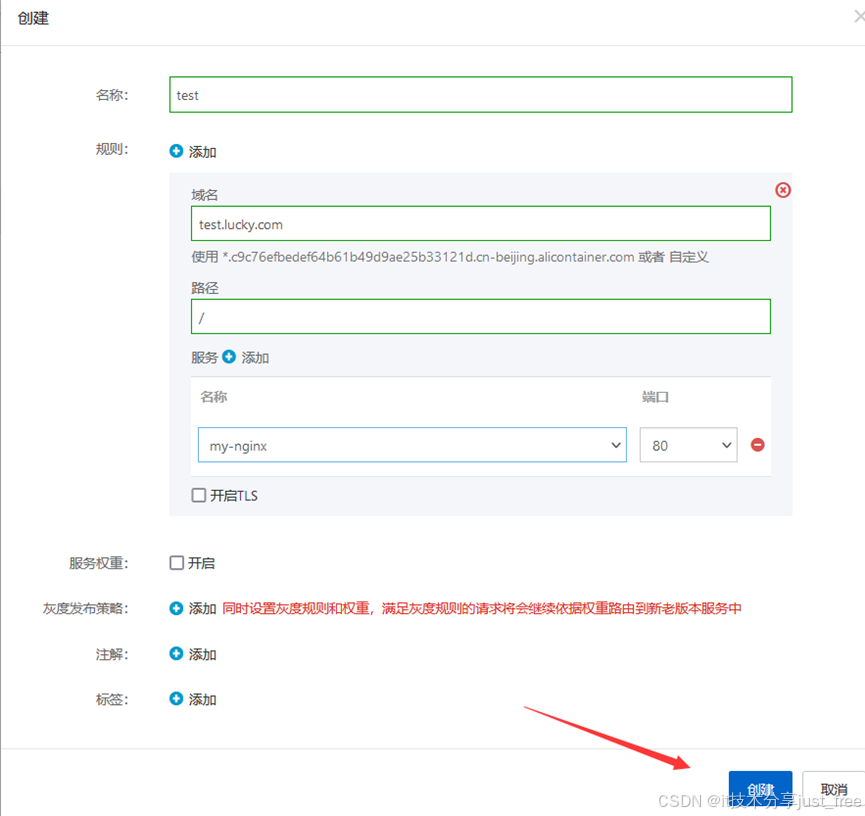Click the 添加 link for 标签
Viewport: 865px width, 816px height.
pos(202,700)
